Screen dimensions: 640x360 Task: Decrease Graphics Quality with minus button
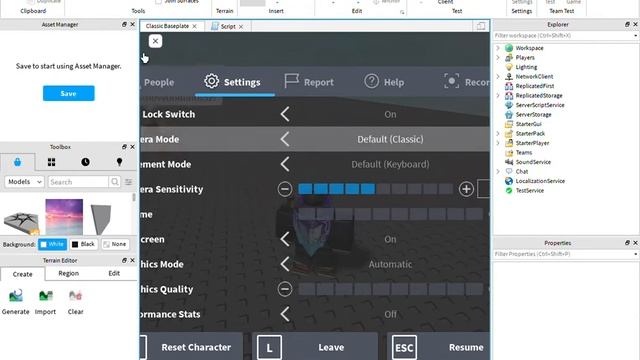pos(285,289)
